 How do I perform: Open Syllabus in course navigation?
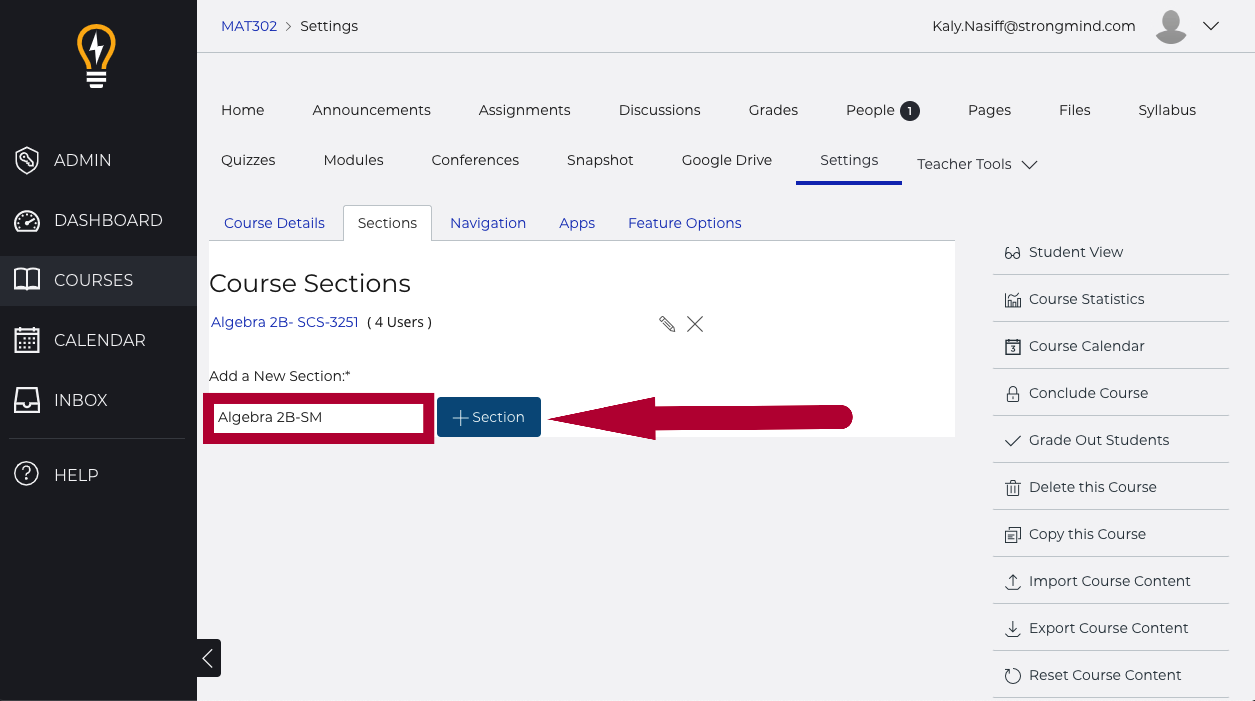pos(1167,110)
